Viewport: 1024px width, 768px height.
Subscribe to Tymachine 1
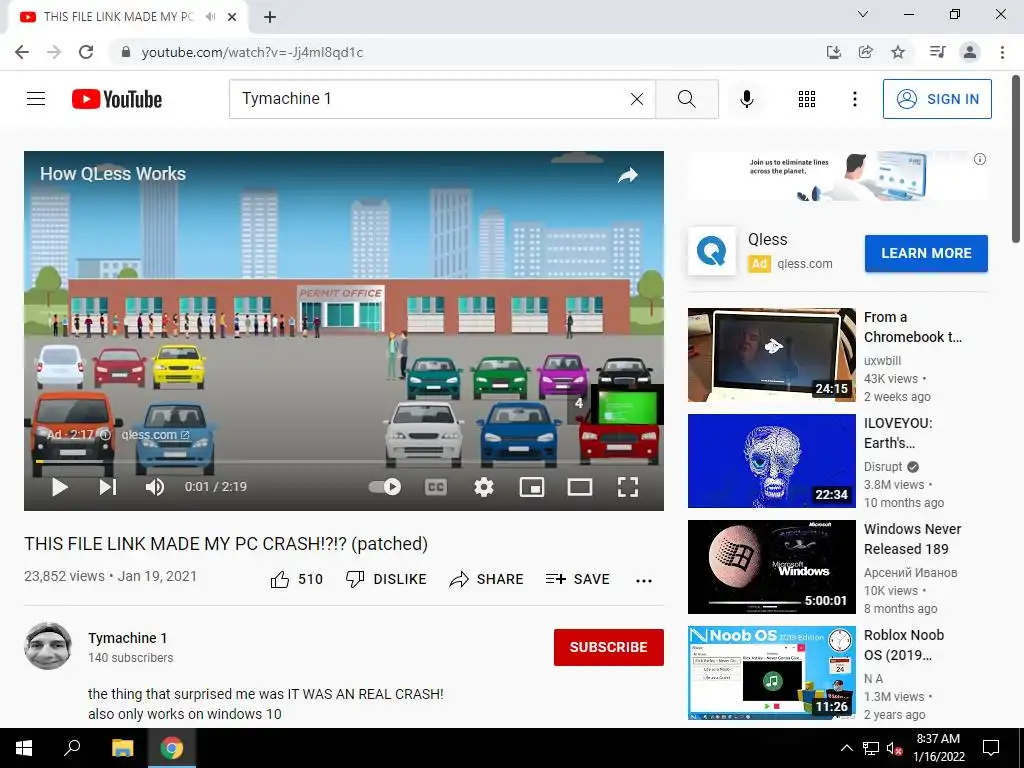click(609, 647)
